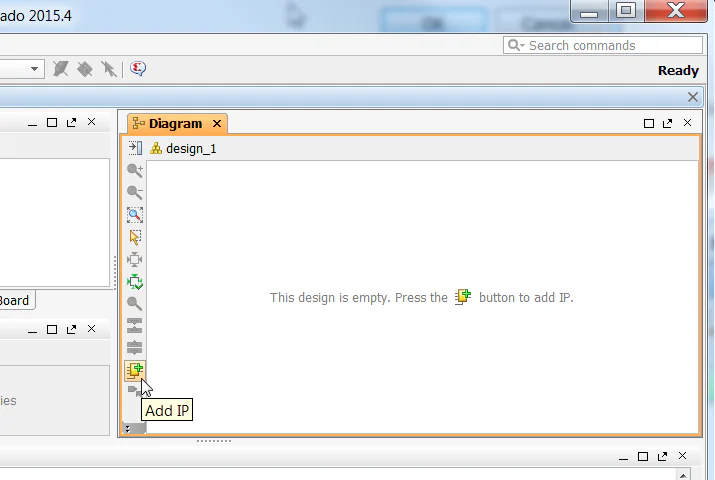Click Zoom In on the diagram toolbar
The width and height of the screenshot is (715, 480).
(135, 170)
